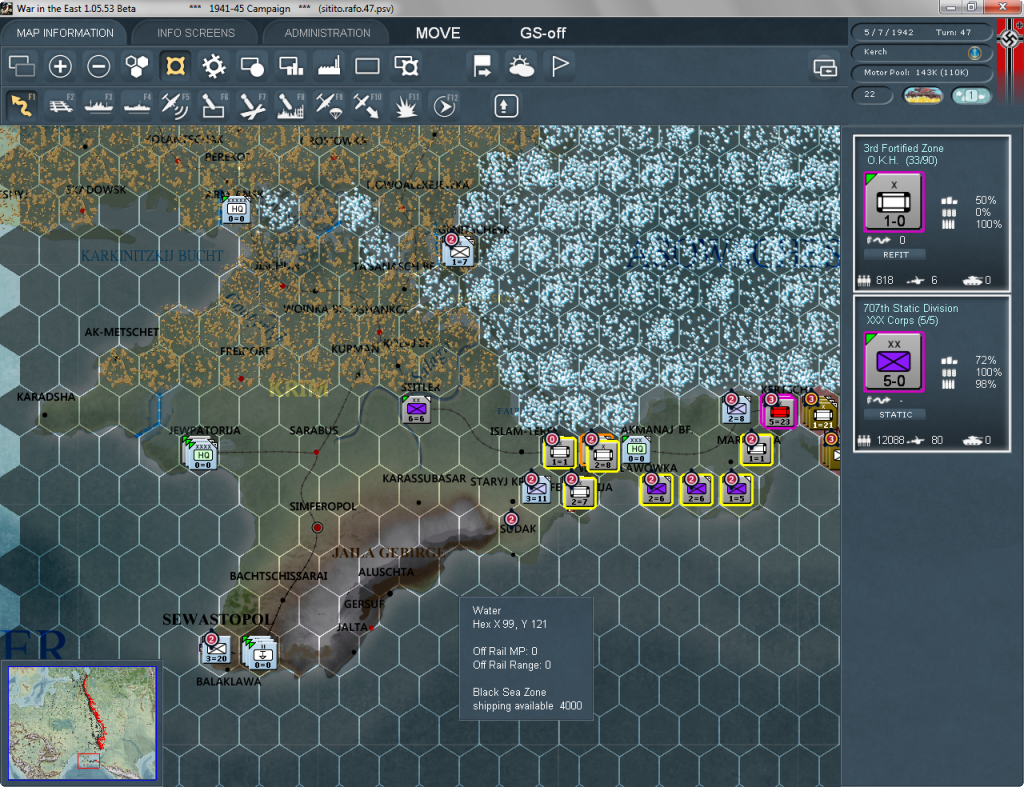This screenshot has height=787, width=1024.
Task: Click the window icon at toolbar right end
Action: [x=825, y=67]
